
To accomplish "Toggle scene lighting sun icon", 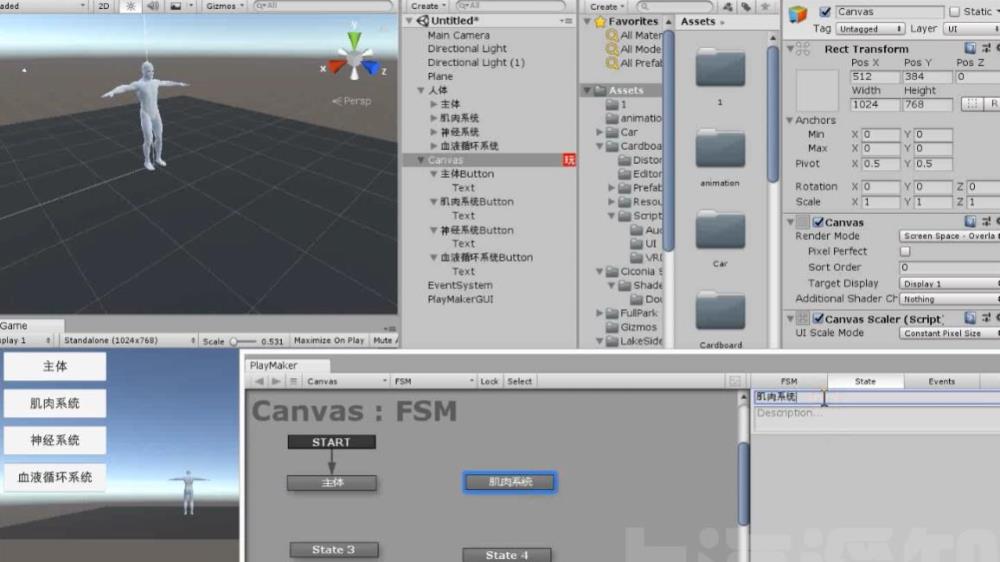I will point(130,6).
